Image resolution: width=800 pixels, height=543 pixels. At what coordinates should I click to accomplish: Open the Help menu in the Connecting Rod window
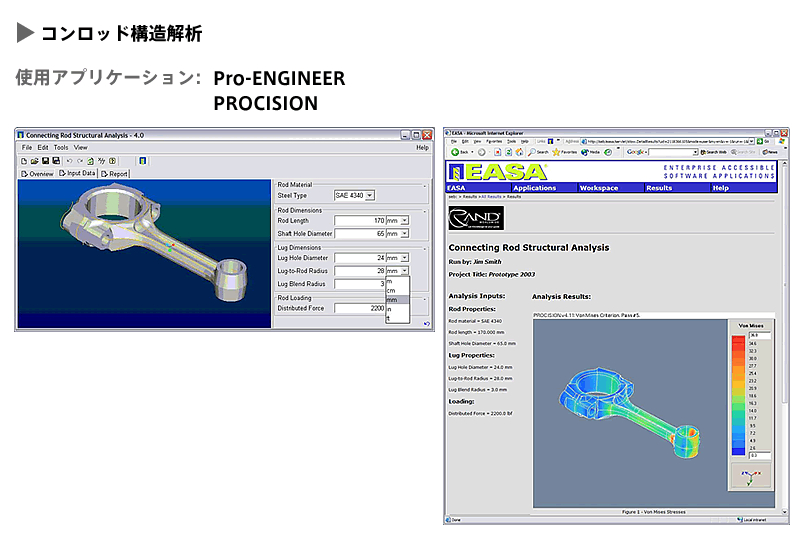(x=422, y=147)
